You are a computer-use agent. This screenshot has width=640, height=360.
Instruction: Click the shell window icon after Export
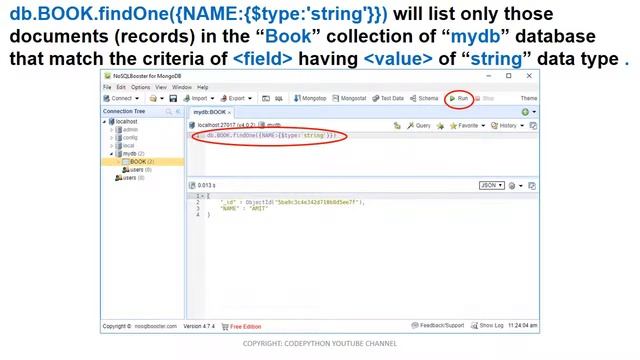266,98
